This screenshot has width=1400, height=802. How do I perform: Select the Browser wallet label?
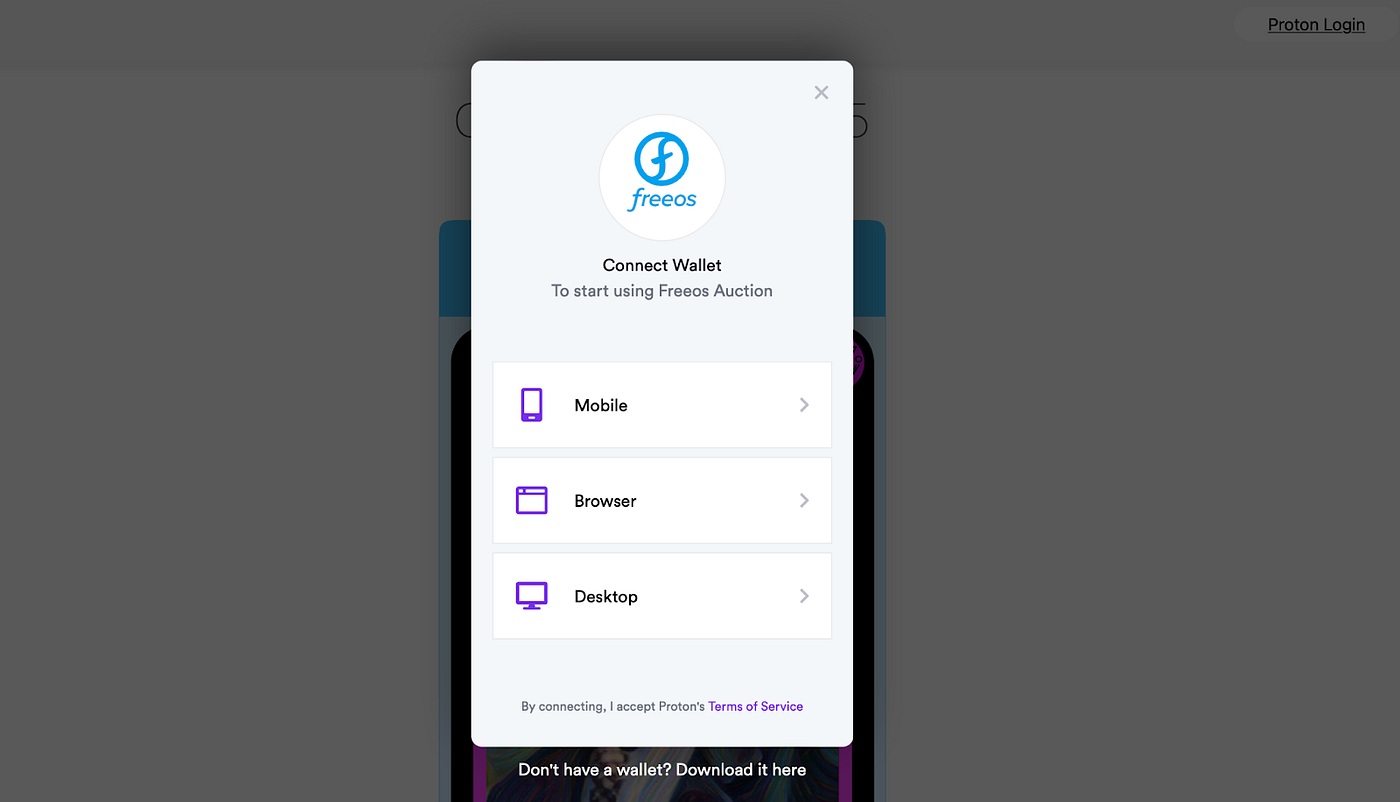605,501
